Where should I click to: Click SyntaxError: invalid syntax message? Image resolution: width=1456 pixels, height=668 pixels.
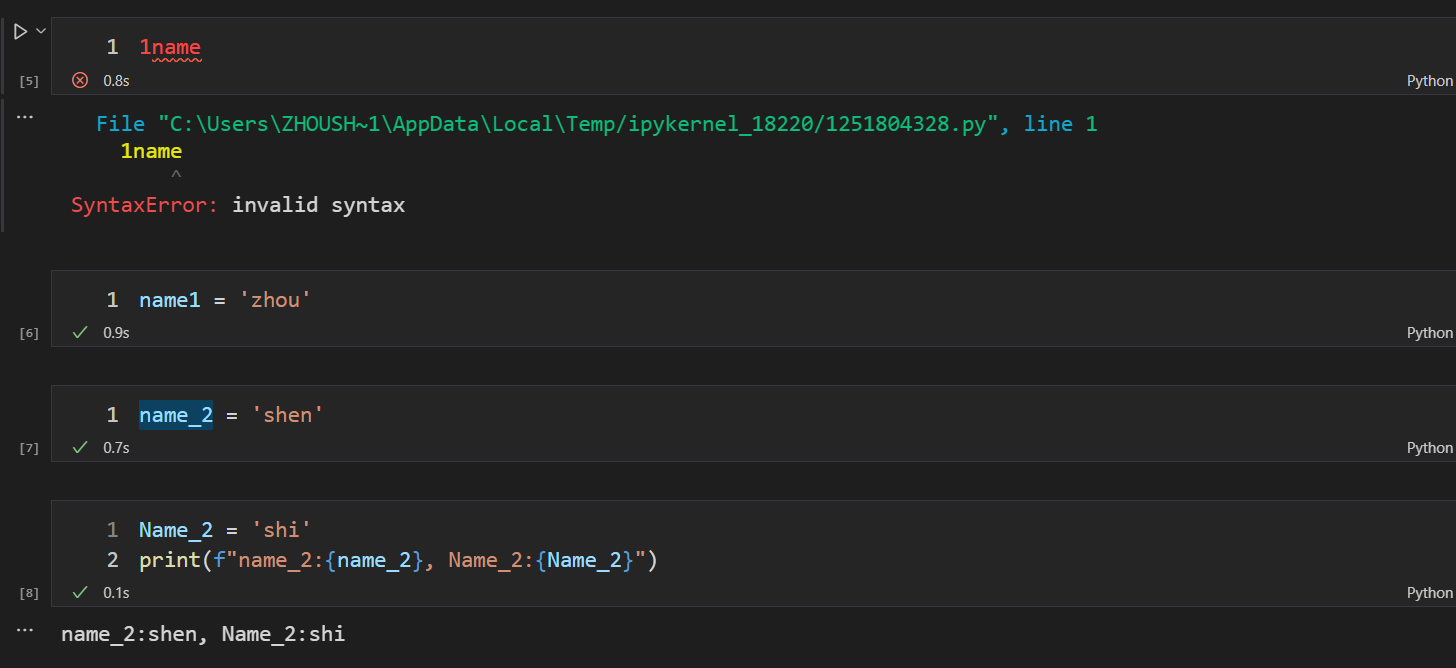pyautogui.click(x=238, y=205)
